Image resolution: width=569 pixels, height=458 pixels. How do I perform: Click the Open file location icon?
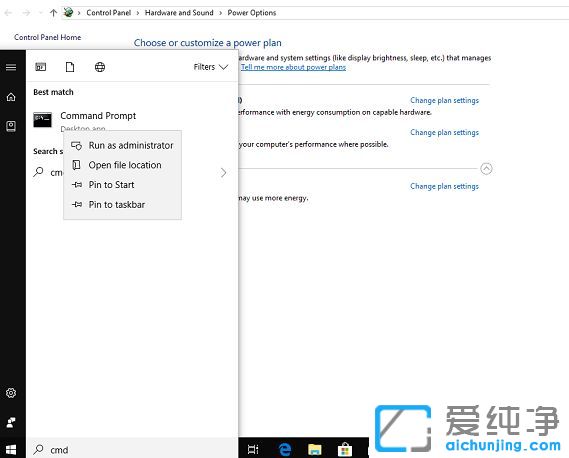(77, 165)
